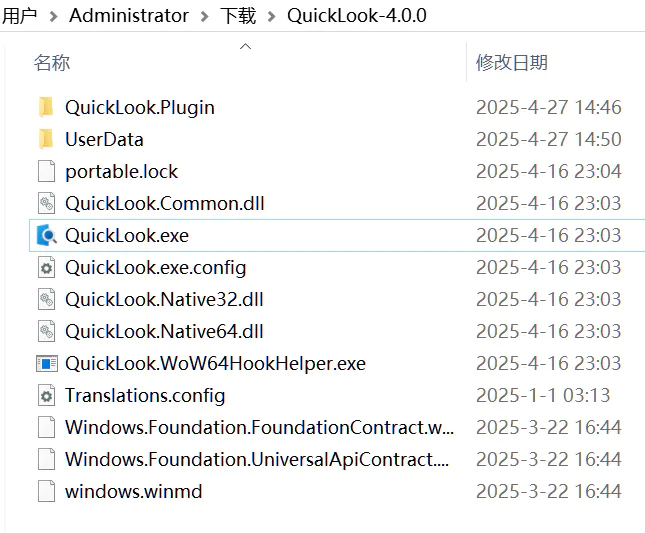
Task: Click the portable.lock blank file icon
Action: [x=46, y=171]
